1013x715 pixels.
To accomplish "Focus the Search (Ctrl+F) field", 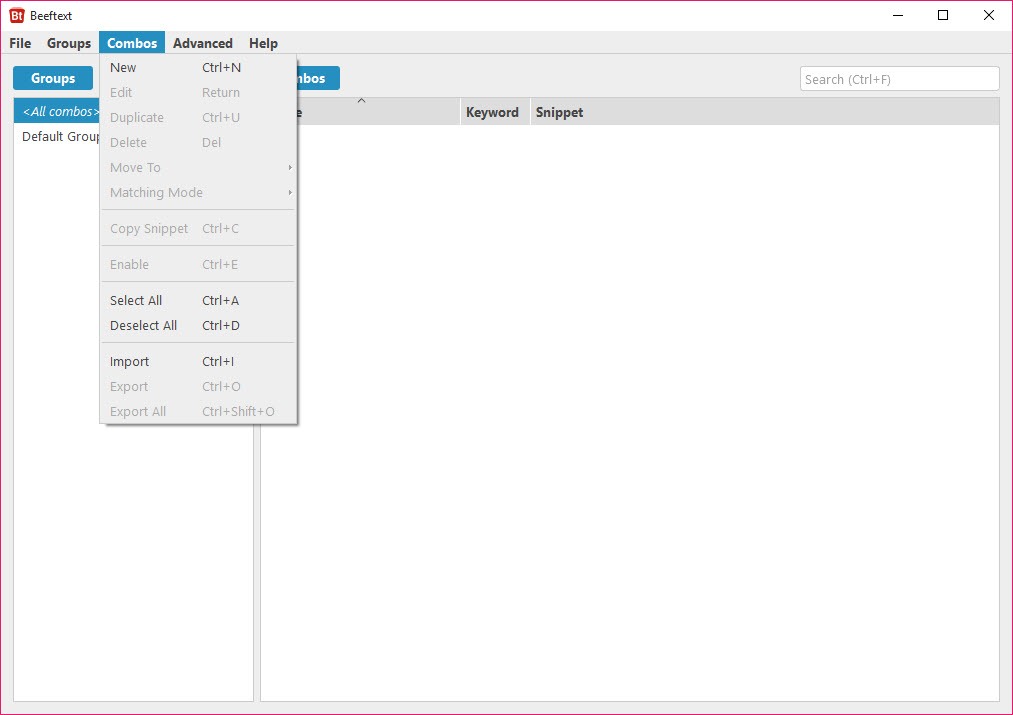I will tap(899, 79).
